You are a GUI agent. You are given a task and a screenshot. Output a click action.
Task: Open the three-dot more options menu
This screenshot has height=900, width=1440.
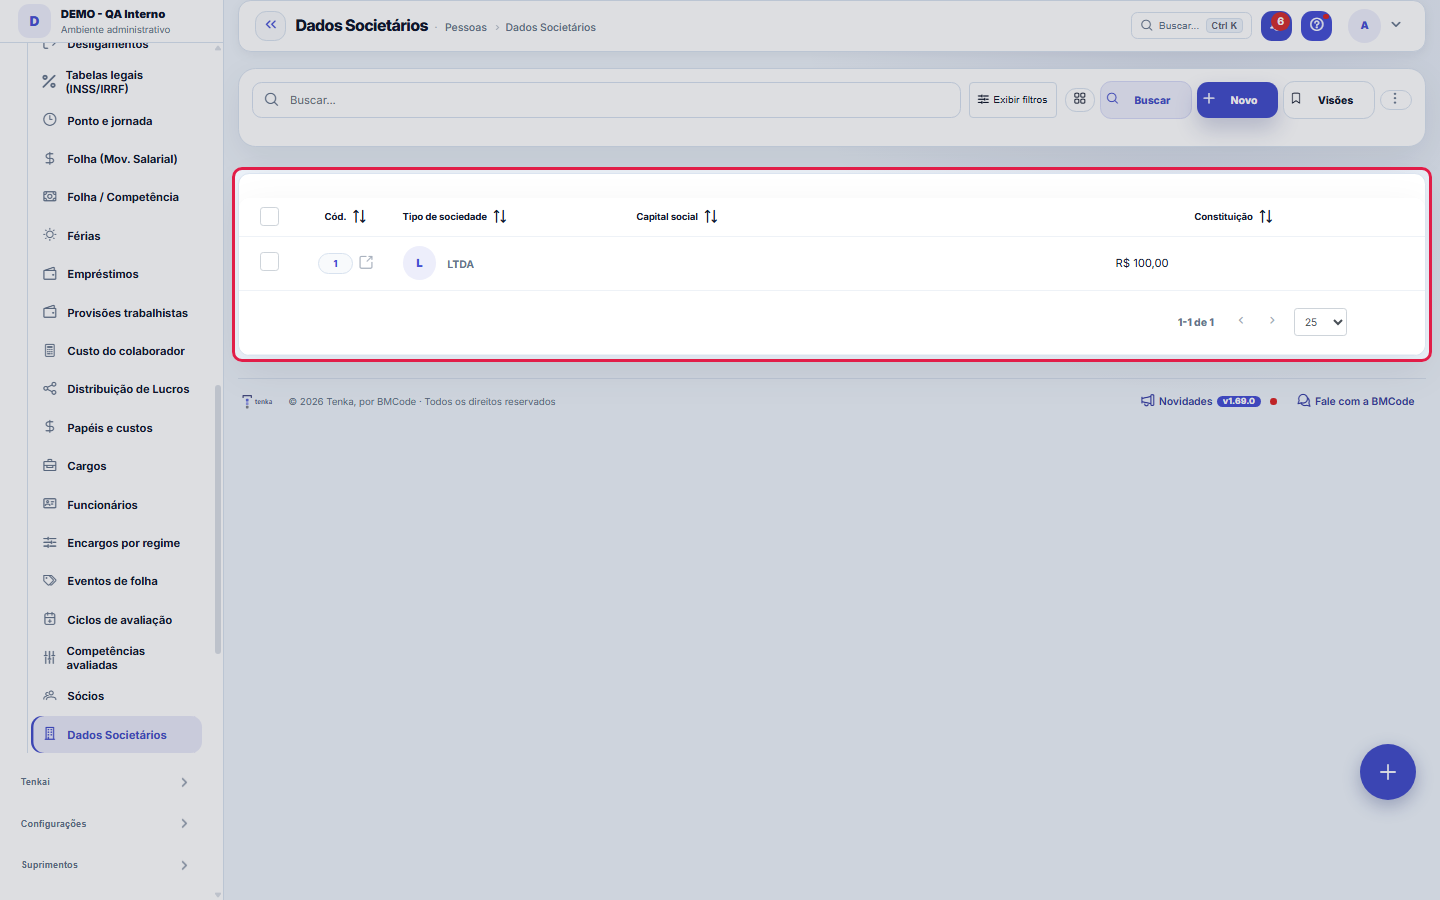click(x=1395, y=99)
